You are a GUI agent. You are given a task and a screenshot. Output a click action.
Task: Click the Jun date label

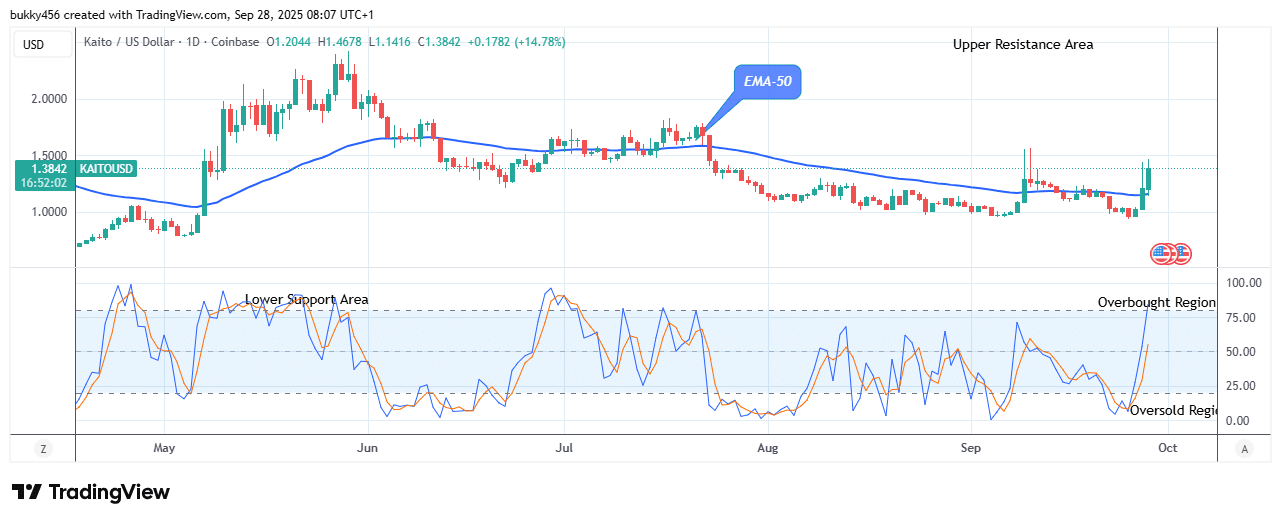pos(369,449)
